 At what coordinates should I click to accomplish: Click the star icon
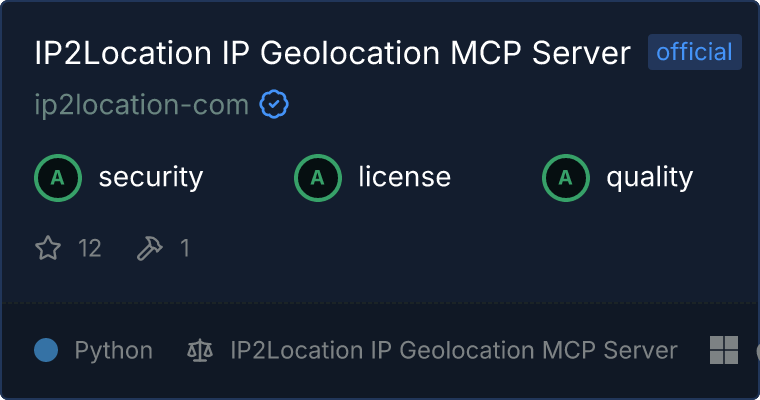coord(48,248)
